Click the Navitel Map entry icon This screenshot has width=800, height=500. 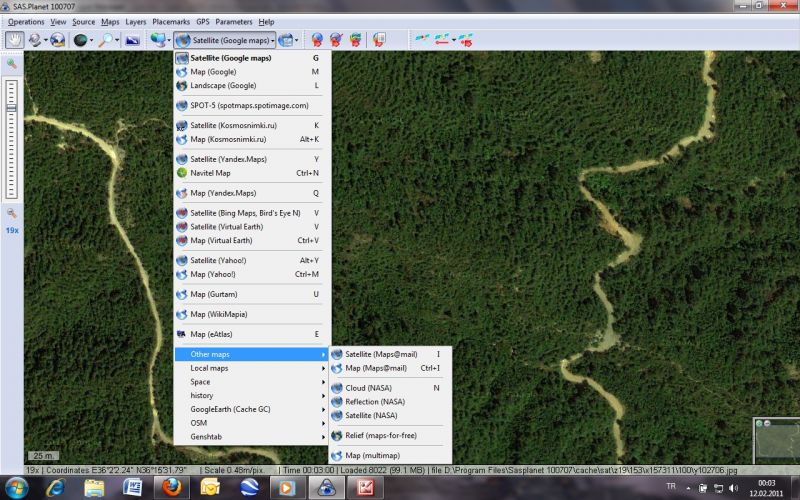[x=182, y=173]
